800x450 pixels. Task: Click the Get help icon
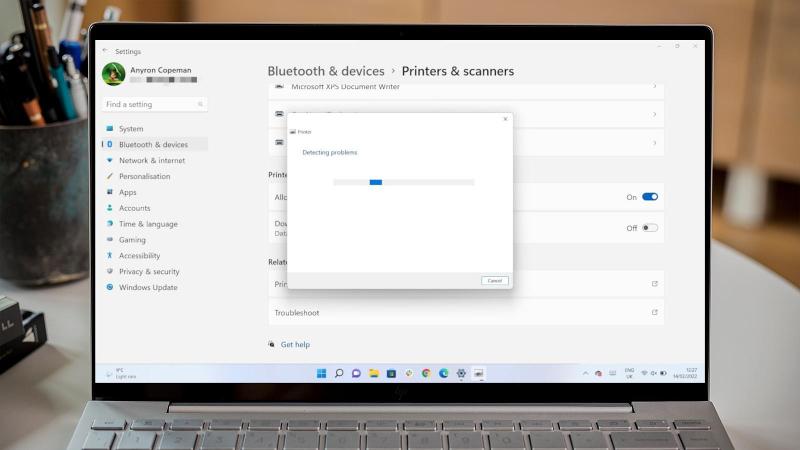pyautogui.click(x=271, y=344)
